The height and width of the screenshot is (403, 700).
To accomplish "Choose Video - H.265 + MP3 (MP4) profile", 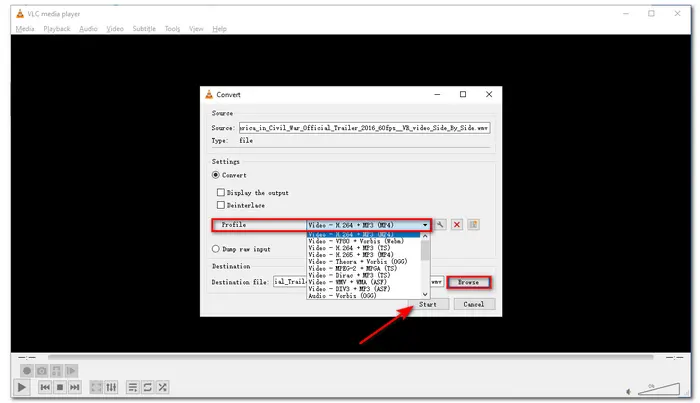I will pos(363,254).
